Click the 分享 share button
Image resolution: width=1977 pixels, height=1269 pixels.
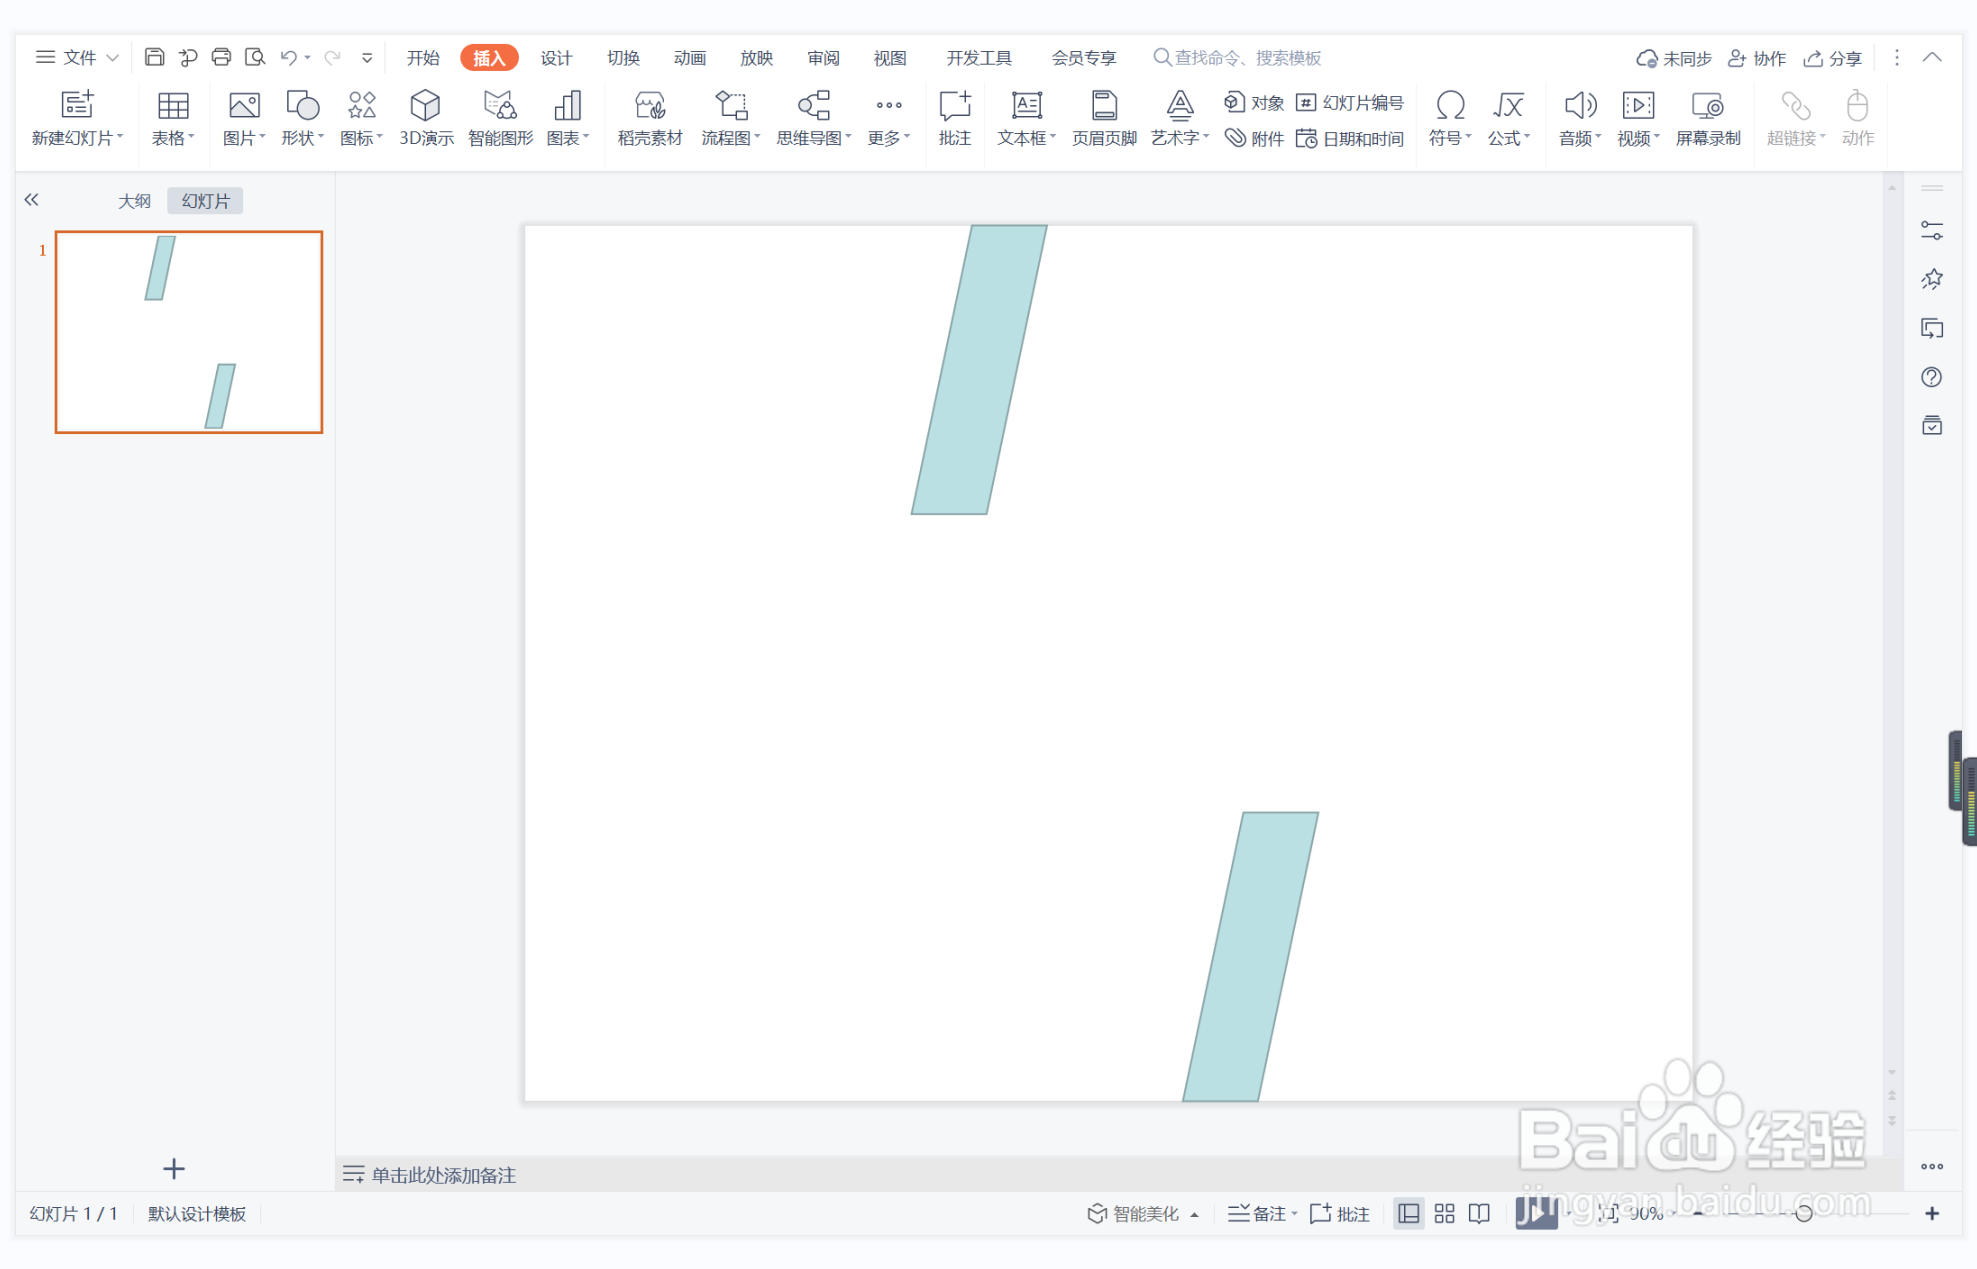(1832, 58)
